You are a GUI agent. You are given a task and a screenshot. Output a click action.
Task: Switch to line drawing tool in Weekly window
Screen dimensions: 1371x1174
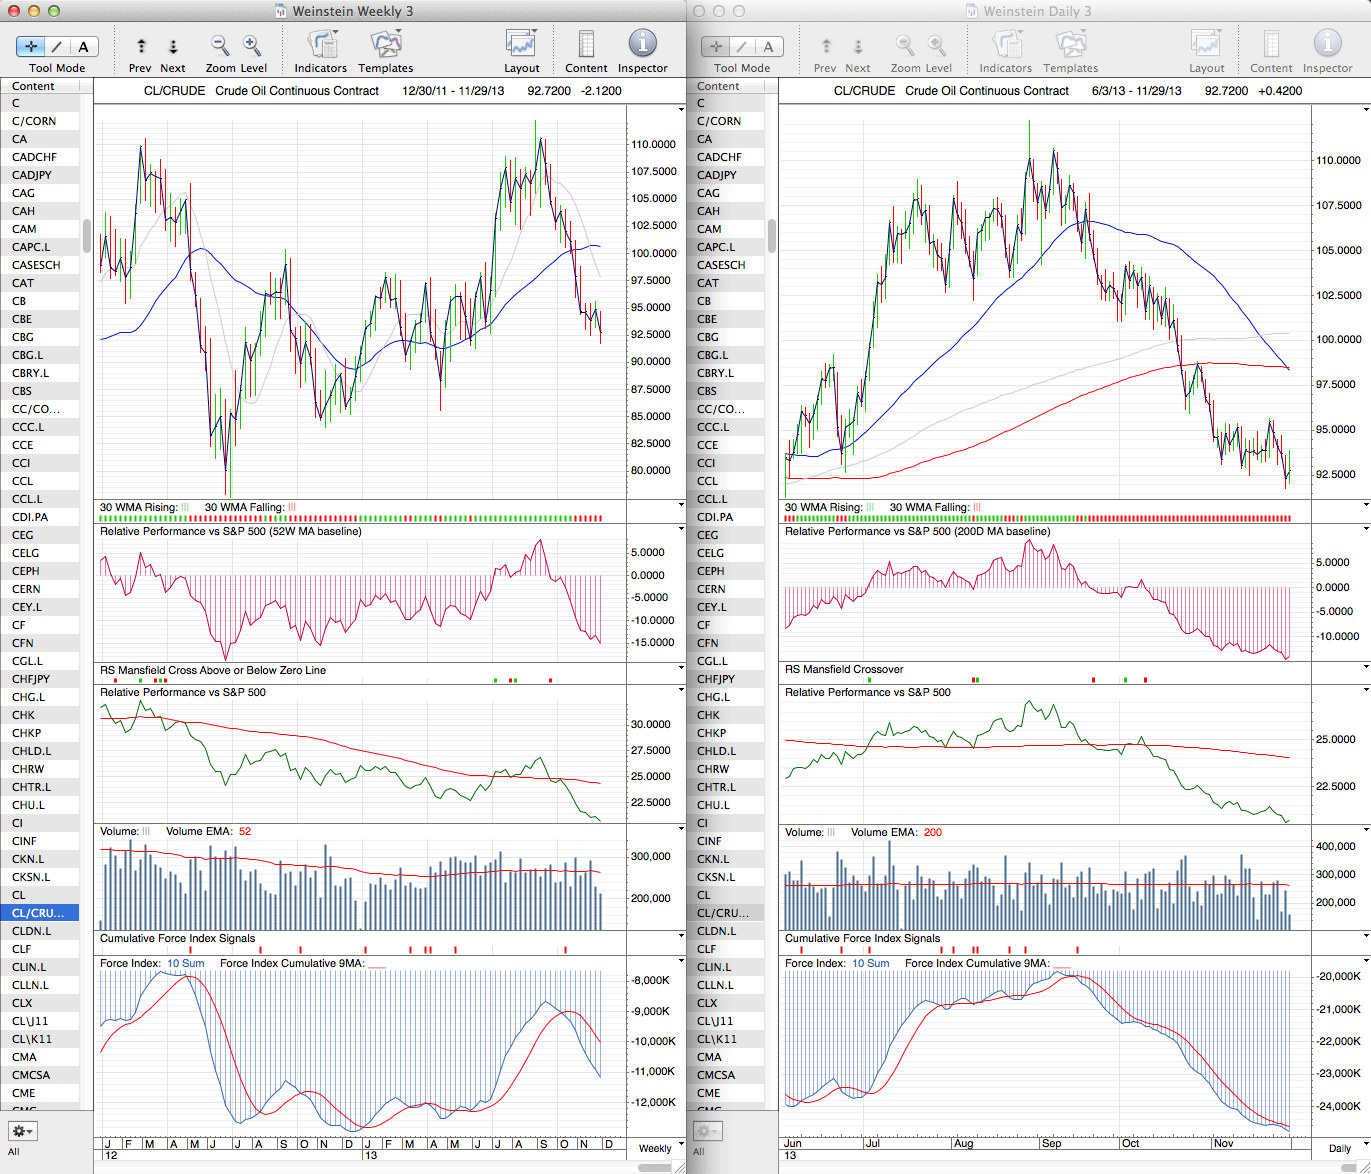pyautogui.click(x=57, y=47)
